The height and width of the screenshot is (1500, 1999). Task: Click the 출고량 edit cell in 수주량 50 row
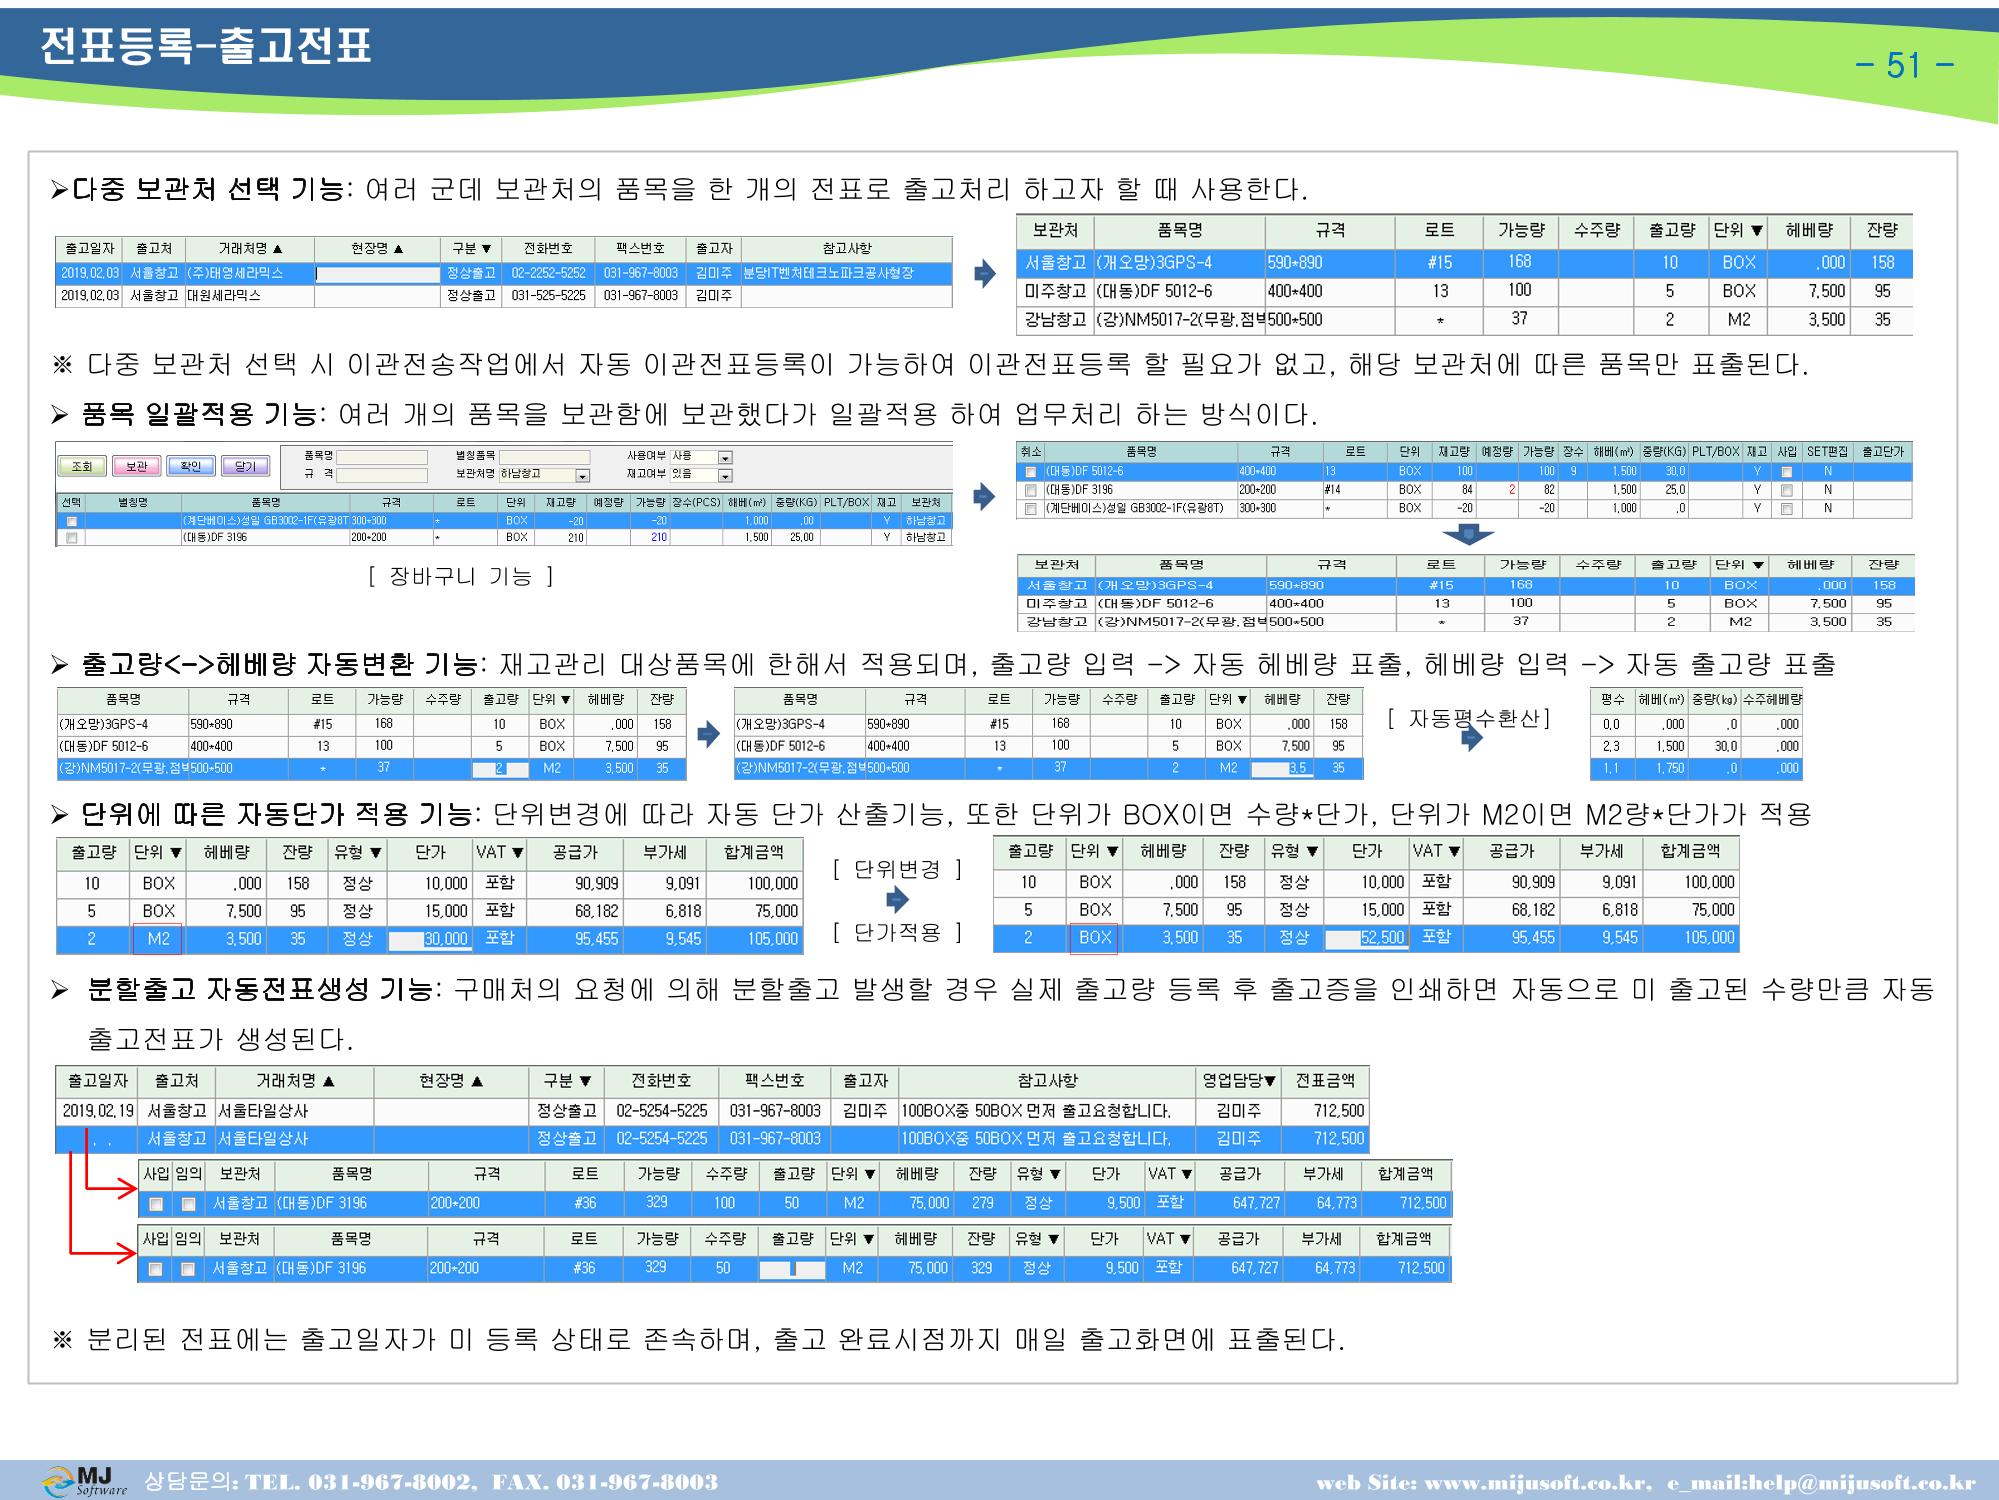click(792, 1269)
